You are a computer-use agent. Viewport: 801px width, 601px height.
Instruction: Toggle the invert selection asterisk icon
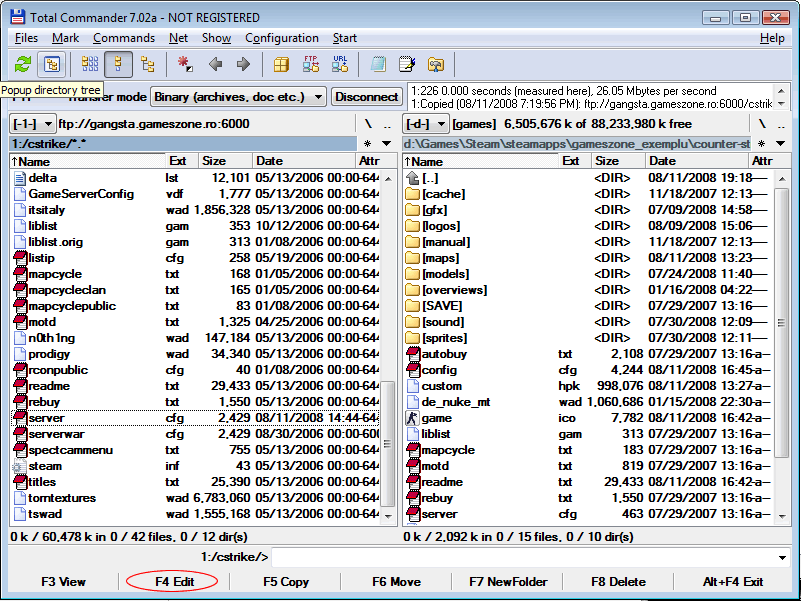tap(185, 64)
